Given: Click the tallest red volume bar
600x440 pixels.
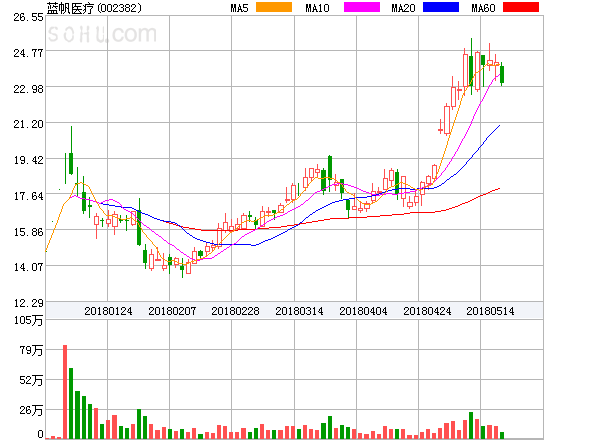Looking at the screenshot, I should click(x=65, y=391).
